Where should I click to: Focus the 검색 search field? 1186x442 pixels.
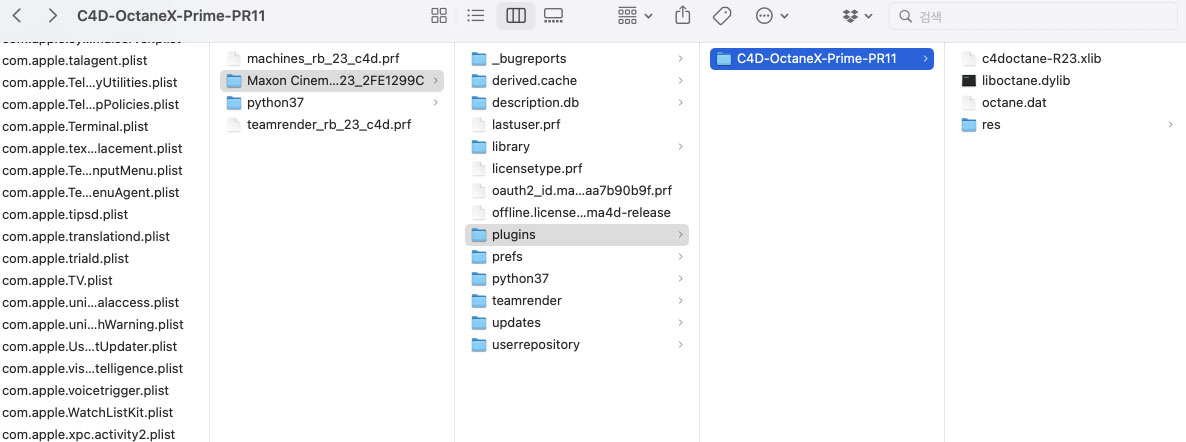pyautogui.click(x=1032, y=16)
